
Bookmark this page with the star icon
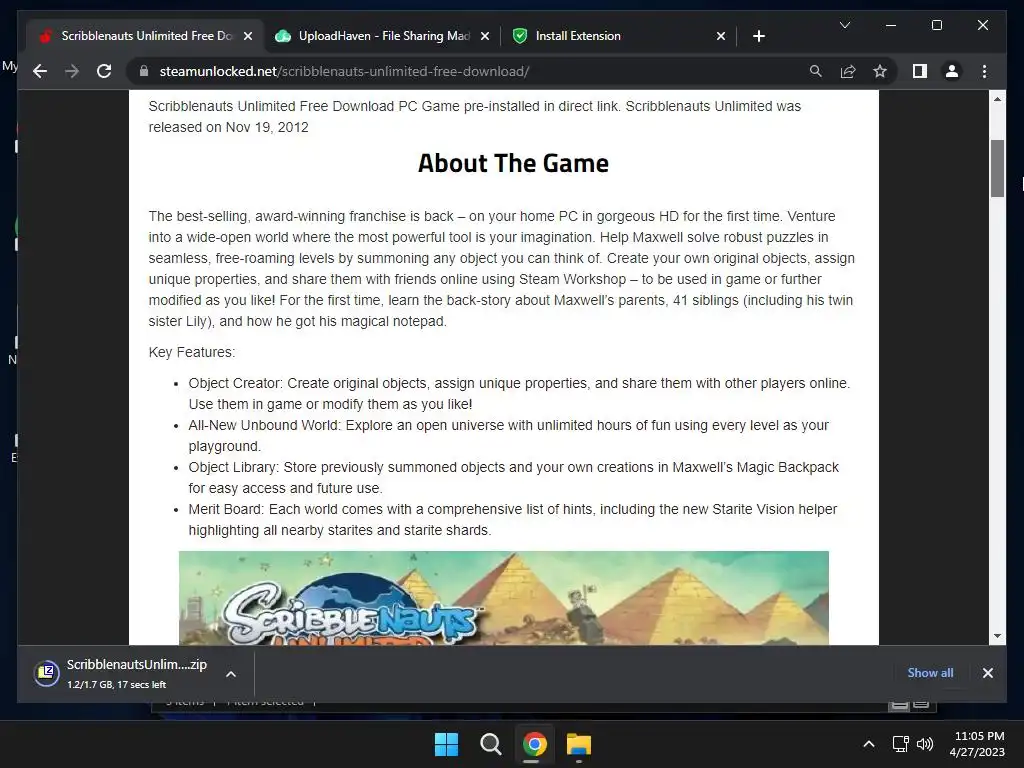[880, 71]
